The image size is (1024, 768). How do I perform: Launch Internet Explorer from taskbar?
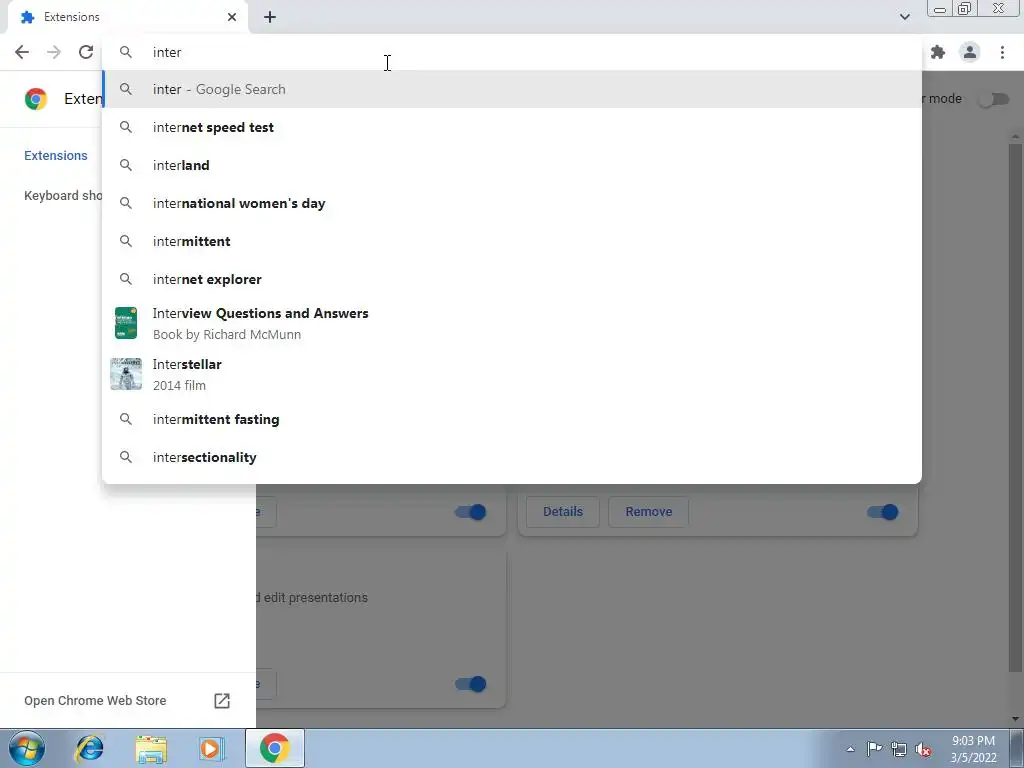click(89, 748)
